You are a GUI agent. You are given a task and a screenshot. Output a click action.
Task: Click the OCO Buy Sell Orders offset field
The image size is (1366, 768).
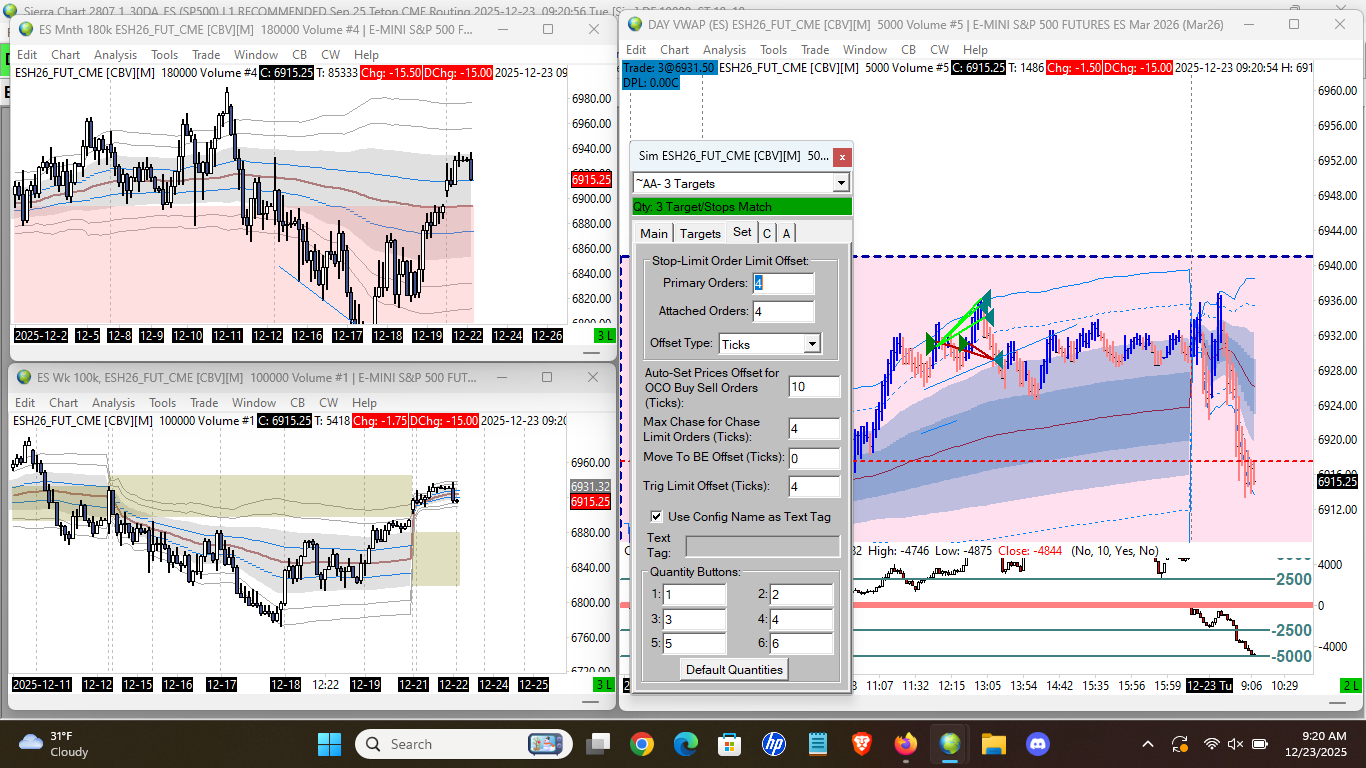pos(814,386)
